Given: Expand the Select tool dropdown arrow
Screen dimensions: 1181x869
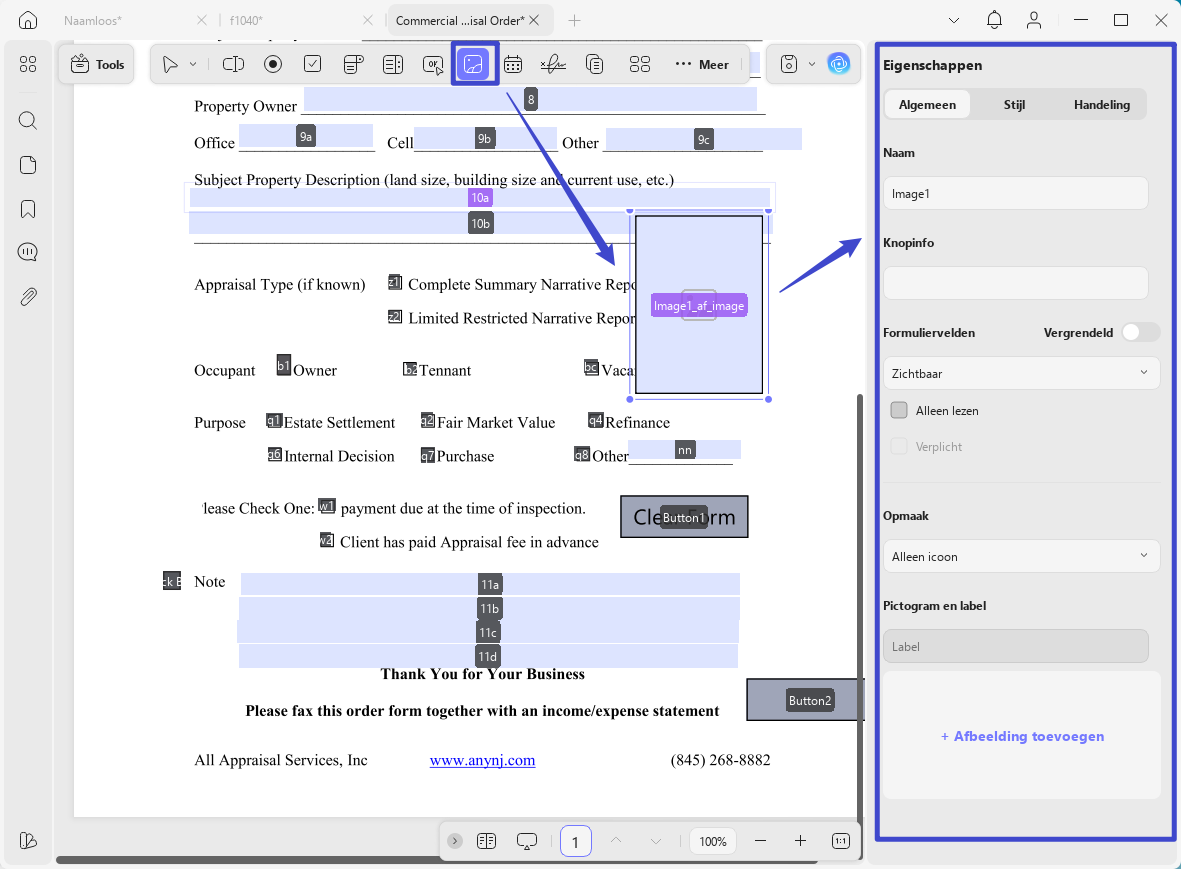Looking at the screenshot, I should pyautogui.click(x=193, y=65).
